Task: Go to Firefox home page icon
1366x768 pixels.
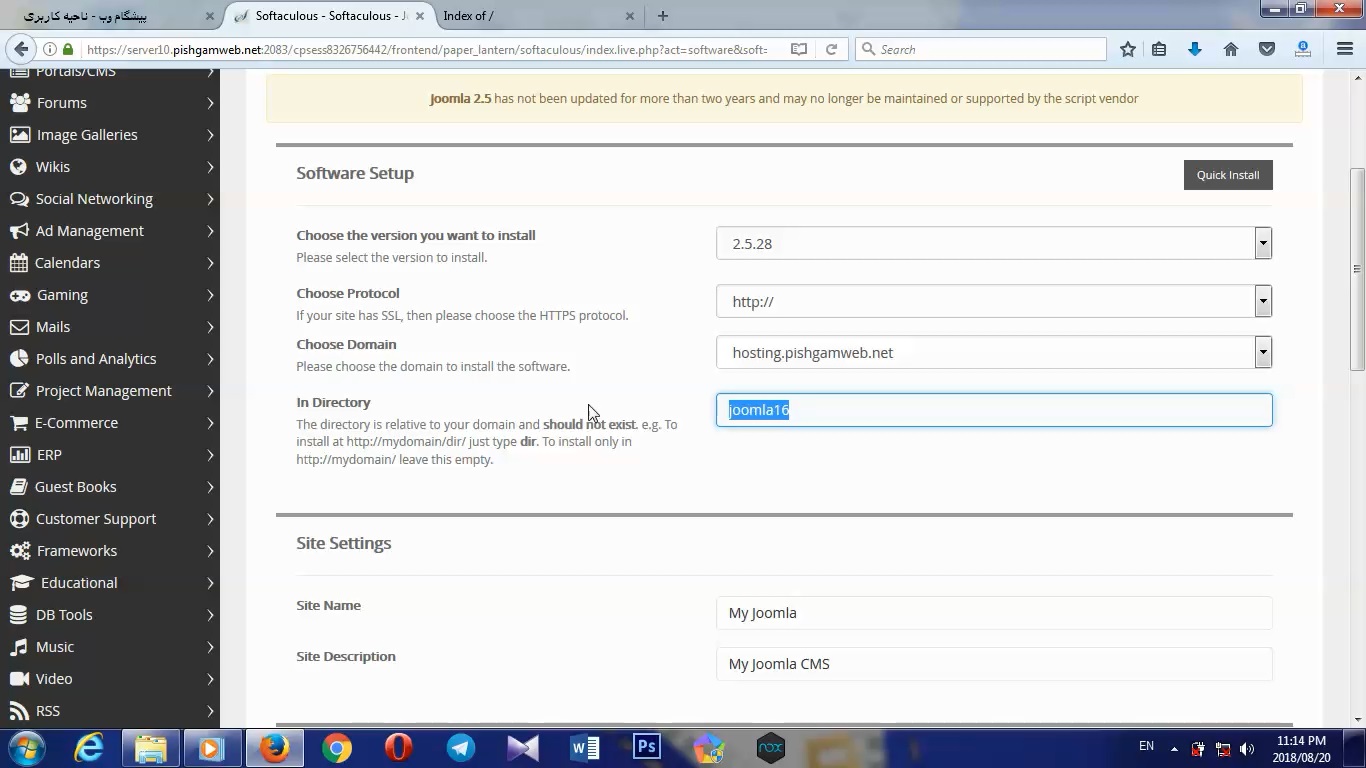Action: click(1231, 49)
